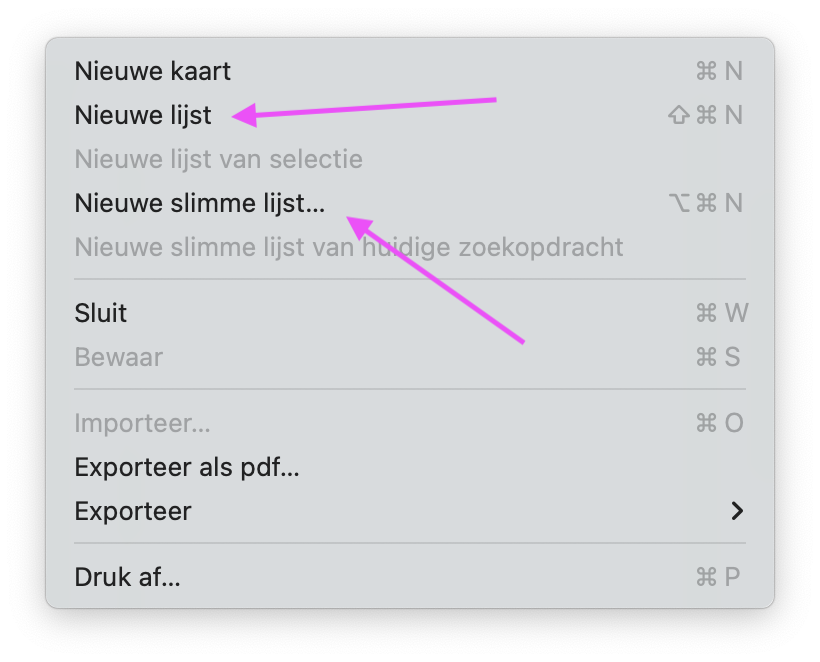Click the greyed Nieuwe lijst van selectie entry
The width and height of the screenshot is (820, 662).
409,159
